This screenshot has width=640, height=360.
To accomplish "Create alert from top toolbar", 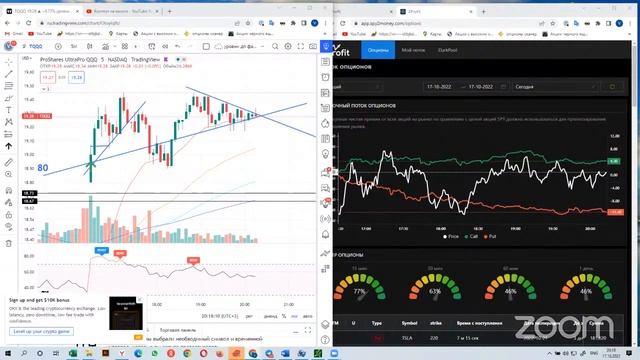I will (151, 47).
